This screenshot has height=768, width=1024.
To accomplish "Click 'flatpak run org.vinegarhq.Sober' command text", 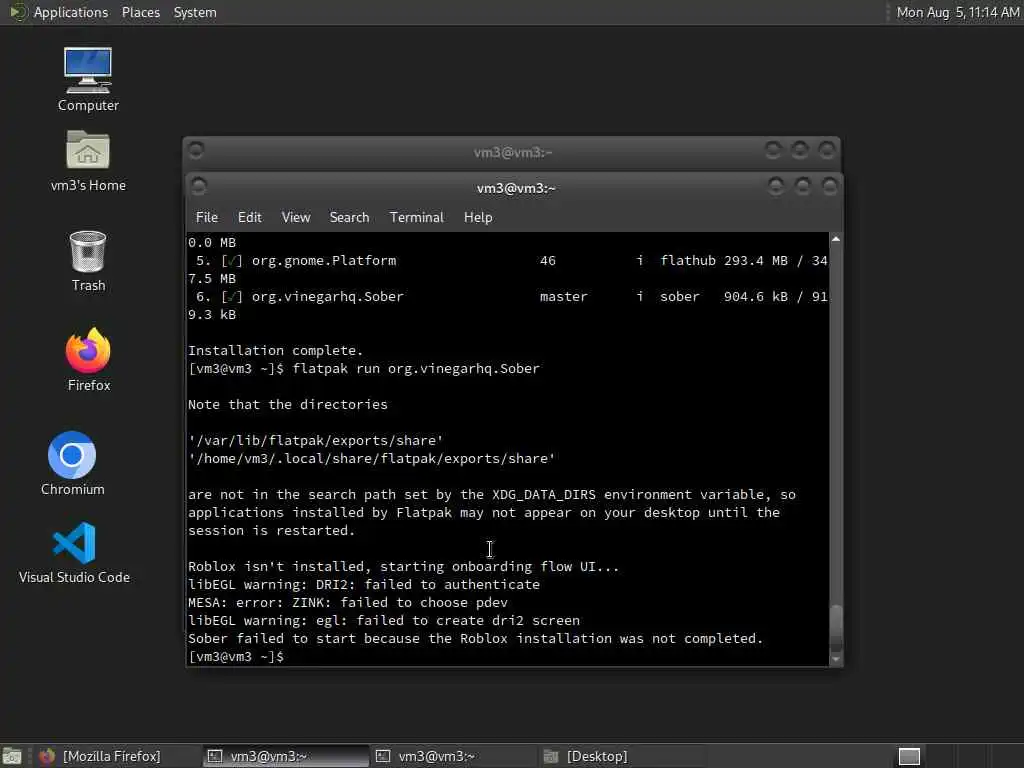I will 416,368.
